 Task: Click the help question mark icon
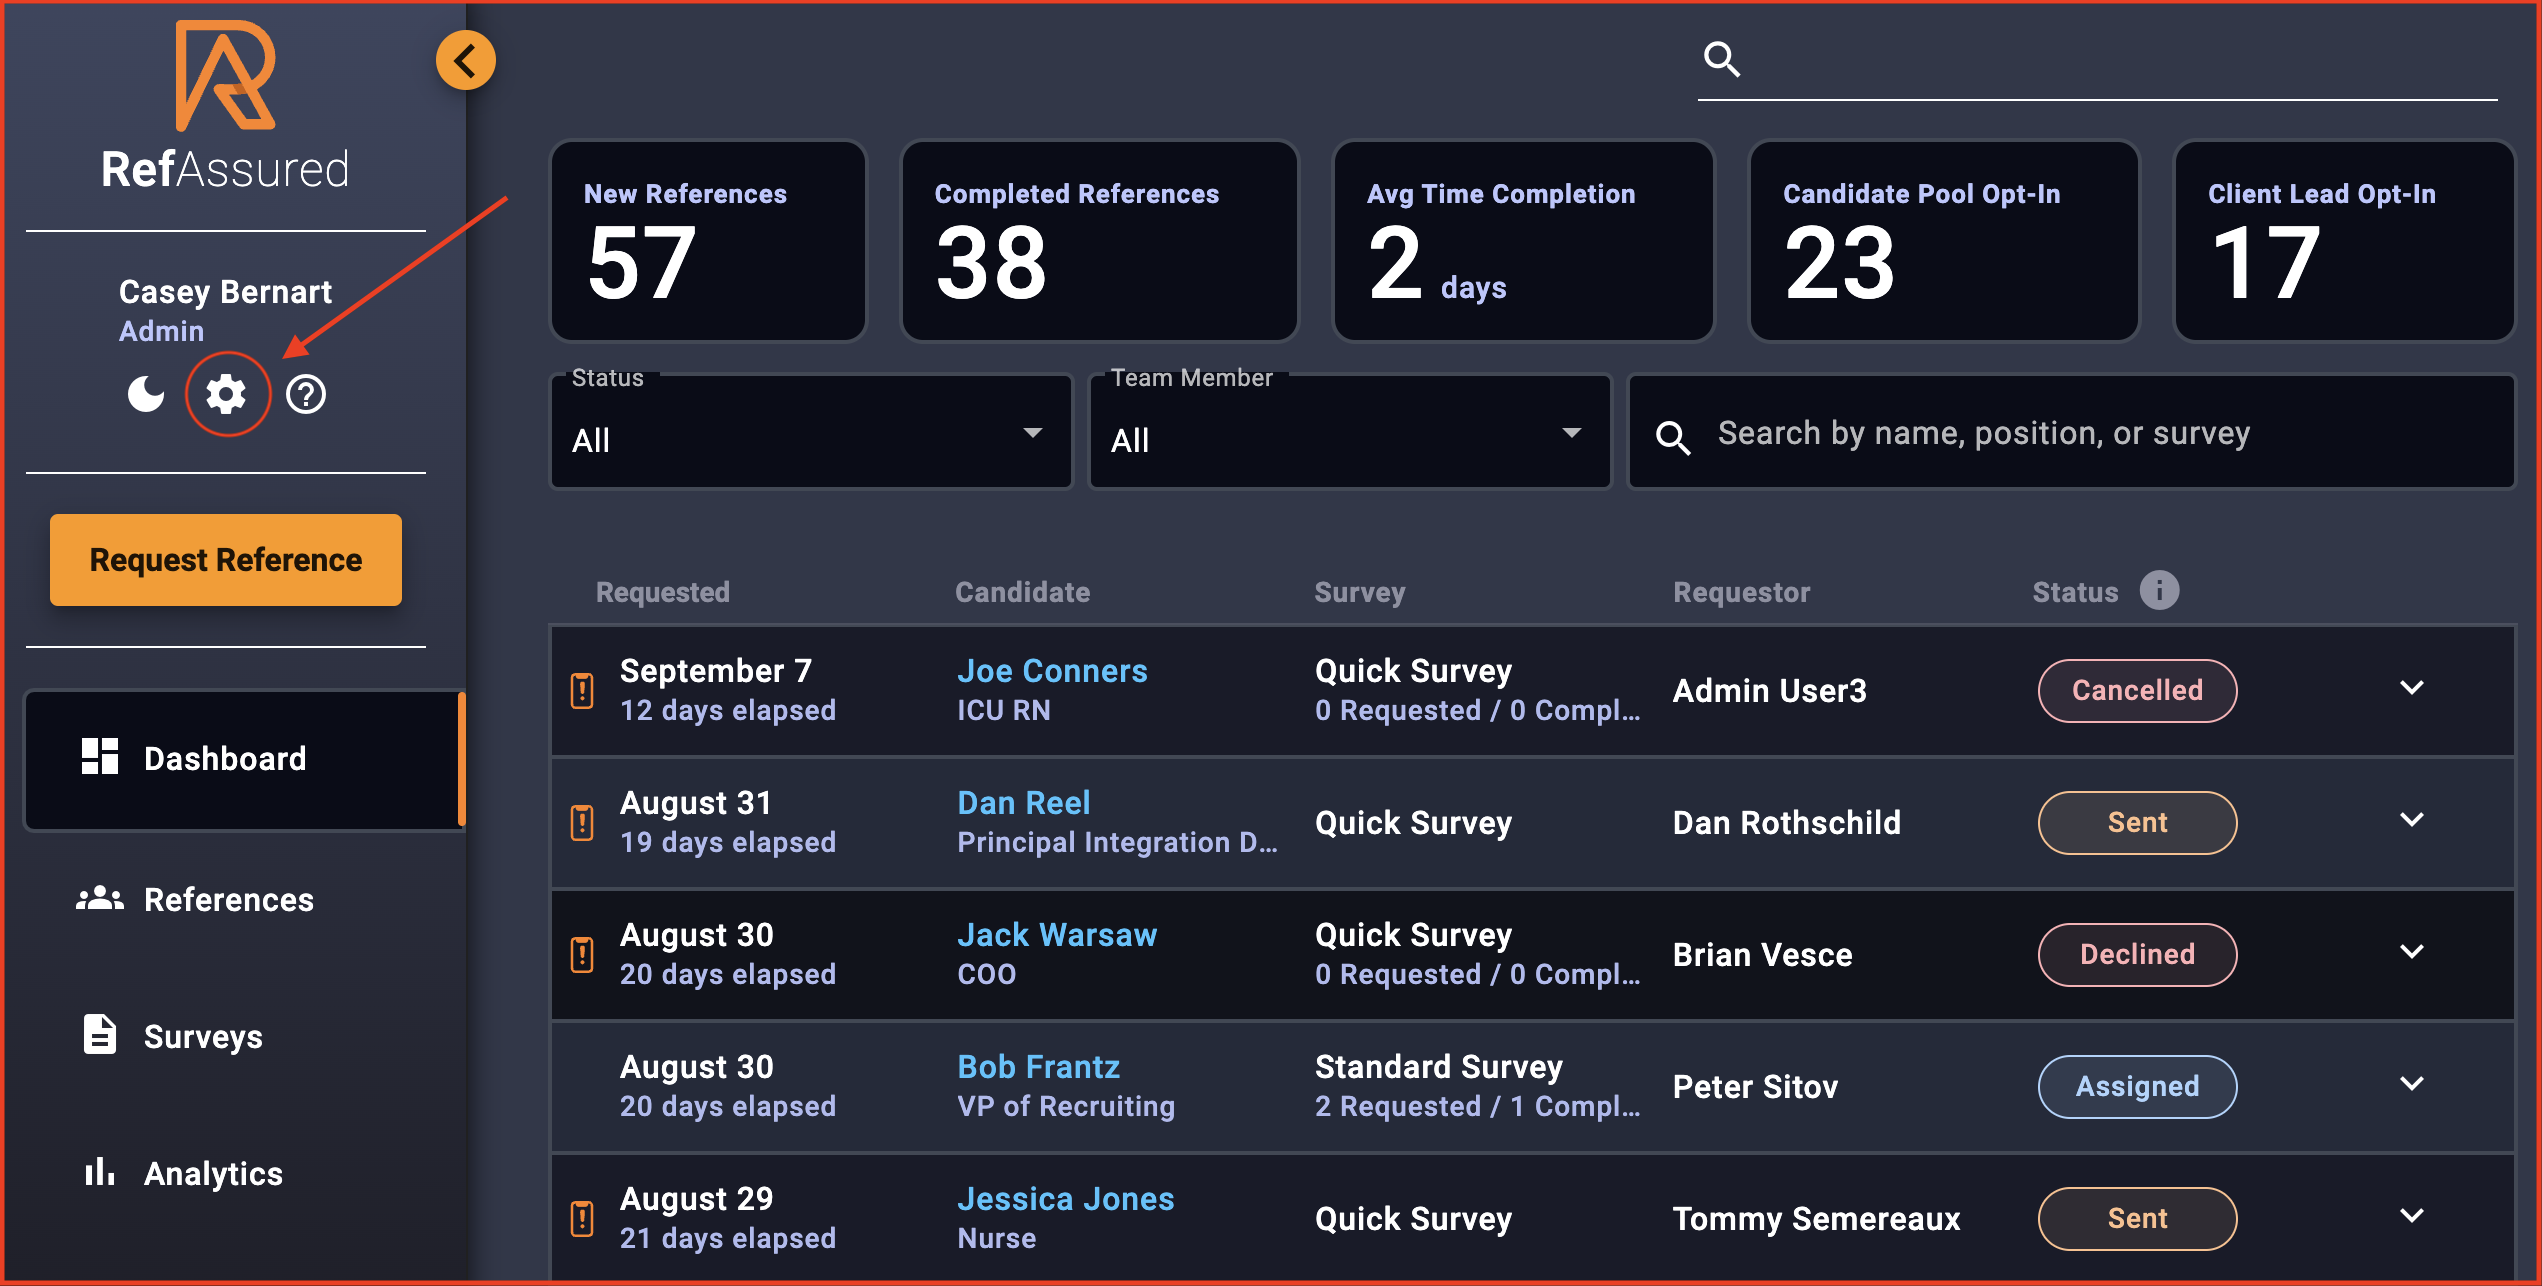point(306,394)
